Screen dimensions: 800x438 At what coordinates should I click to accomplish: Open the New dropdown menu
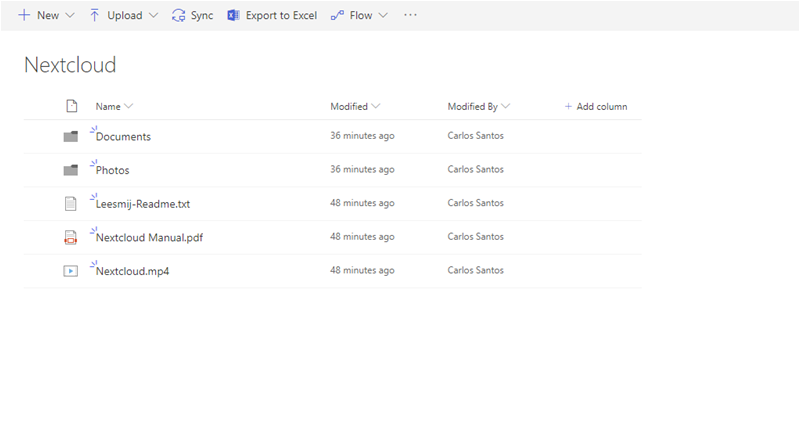(46, 15)
